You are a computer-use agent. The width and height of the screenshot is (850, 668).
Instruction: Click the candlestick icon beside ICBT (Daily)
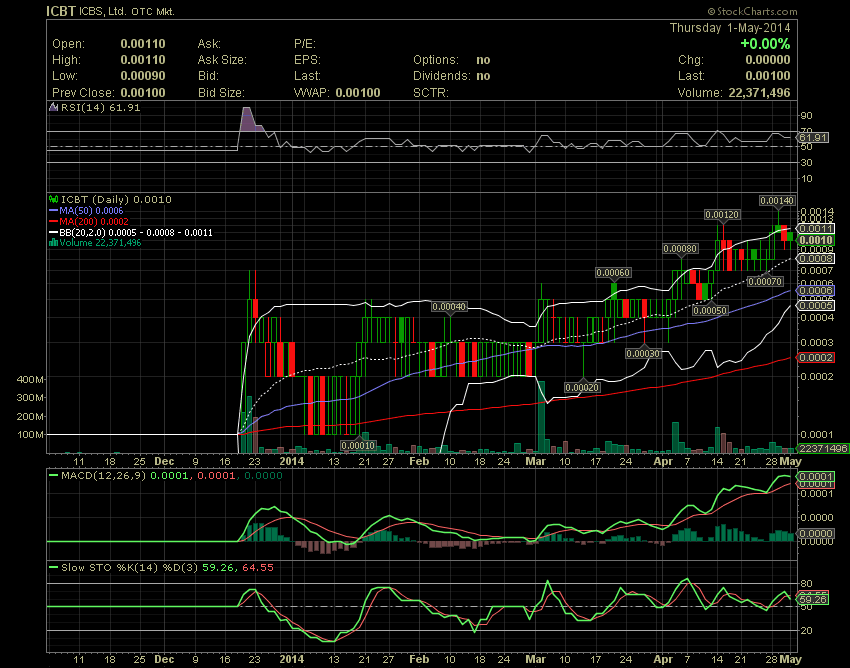pyautogui.click(x=53, y=199)
